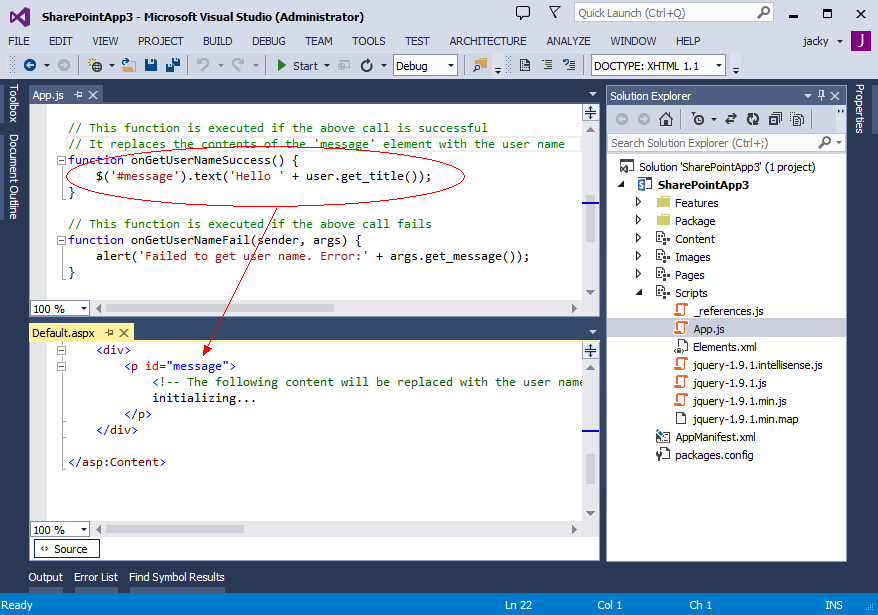The width and height of the screenshot is (878, 615).
Task: Click the Refresh browser circular arrow icon
Action: click(367, 66)
